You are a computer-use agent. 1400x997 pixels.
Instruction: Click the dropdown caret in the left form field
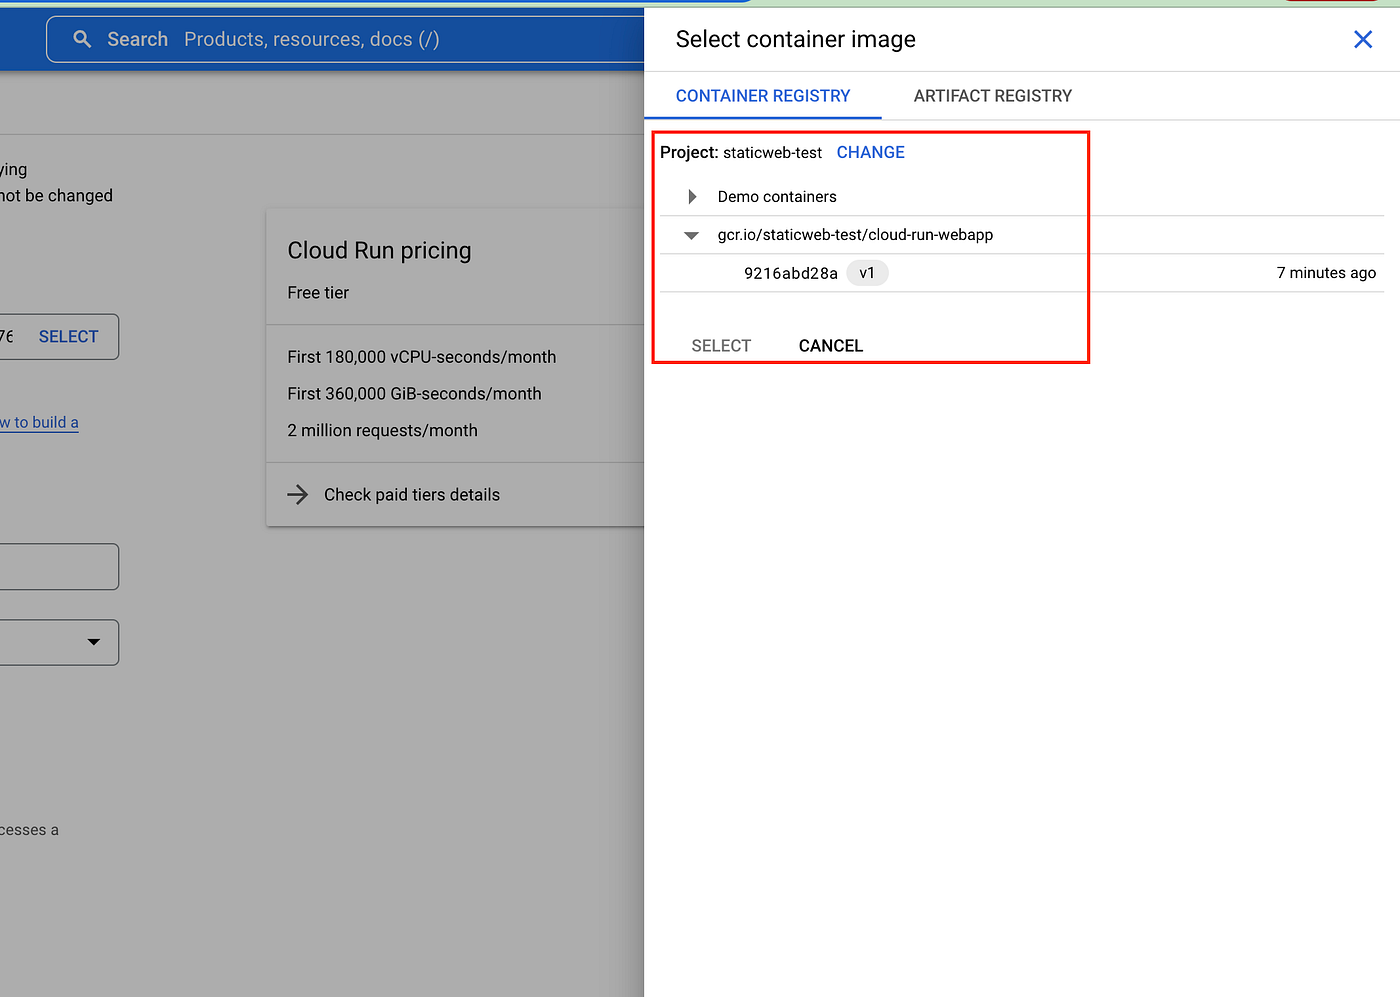[x=94, y=642]
